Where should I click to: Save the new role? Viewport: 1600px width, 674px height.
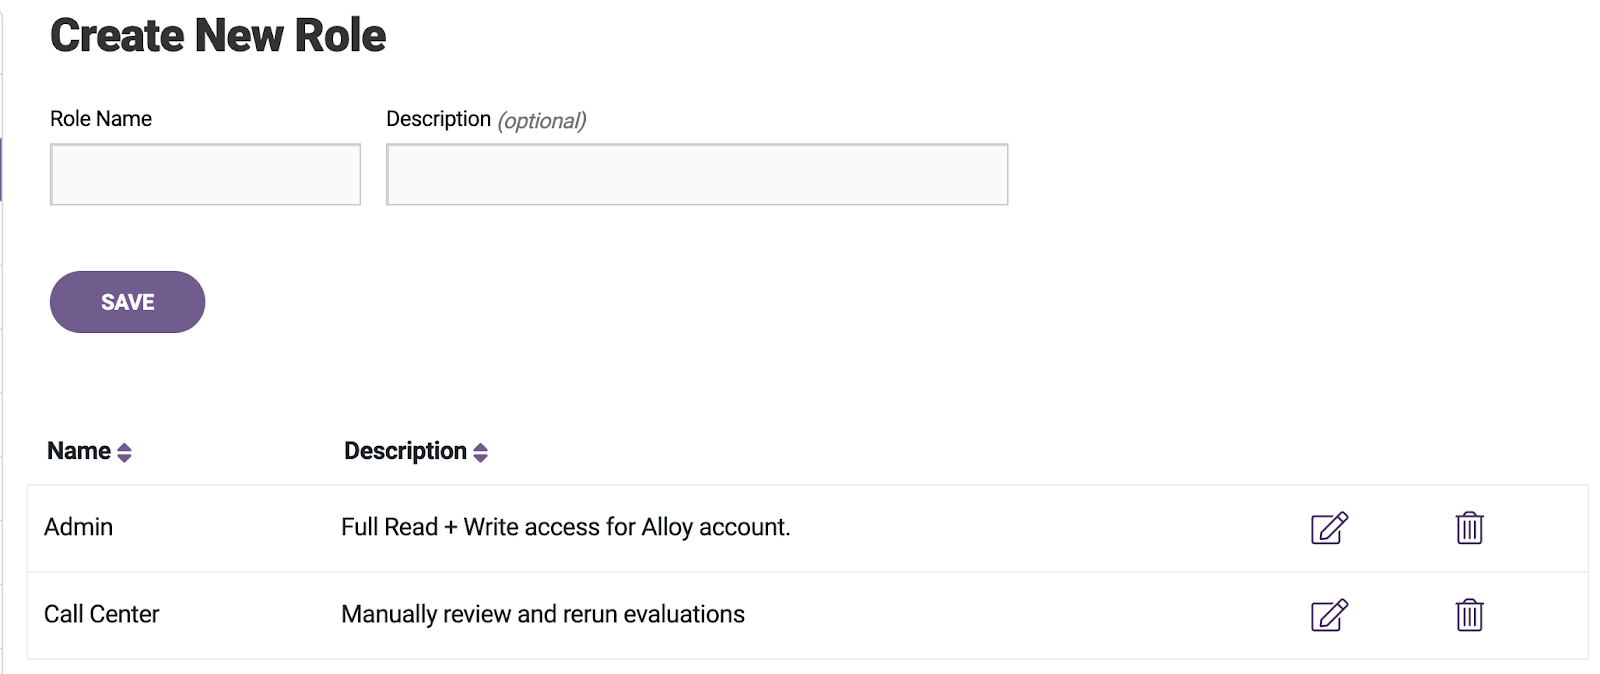[127, 302]
